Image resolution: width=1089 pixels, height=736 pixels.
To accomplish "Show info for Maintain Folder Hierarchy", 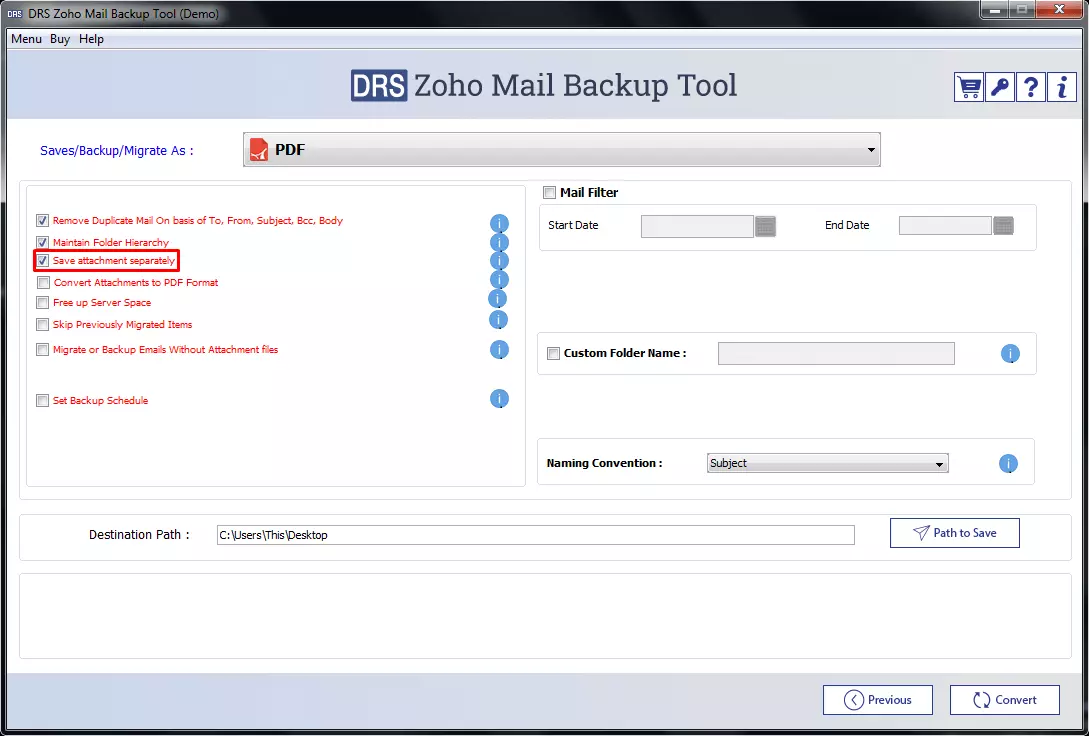I will pyautogui.click(x=499, y=243).
